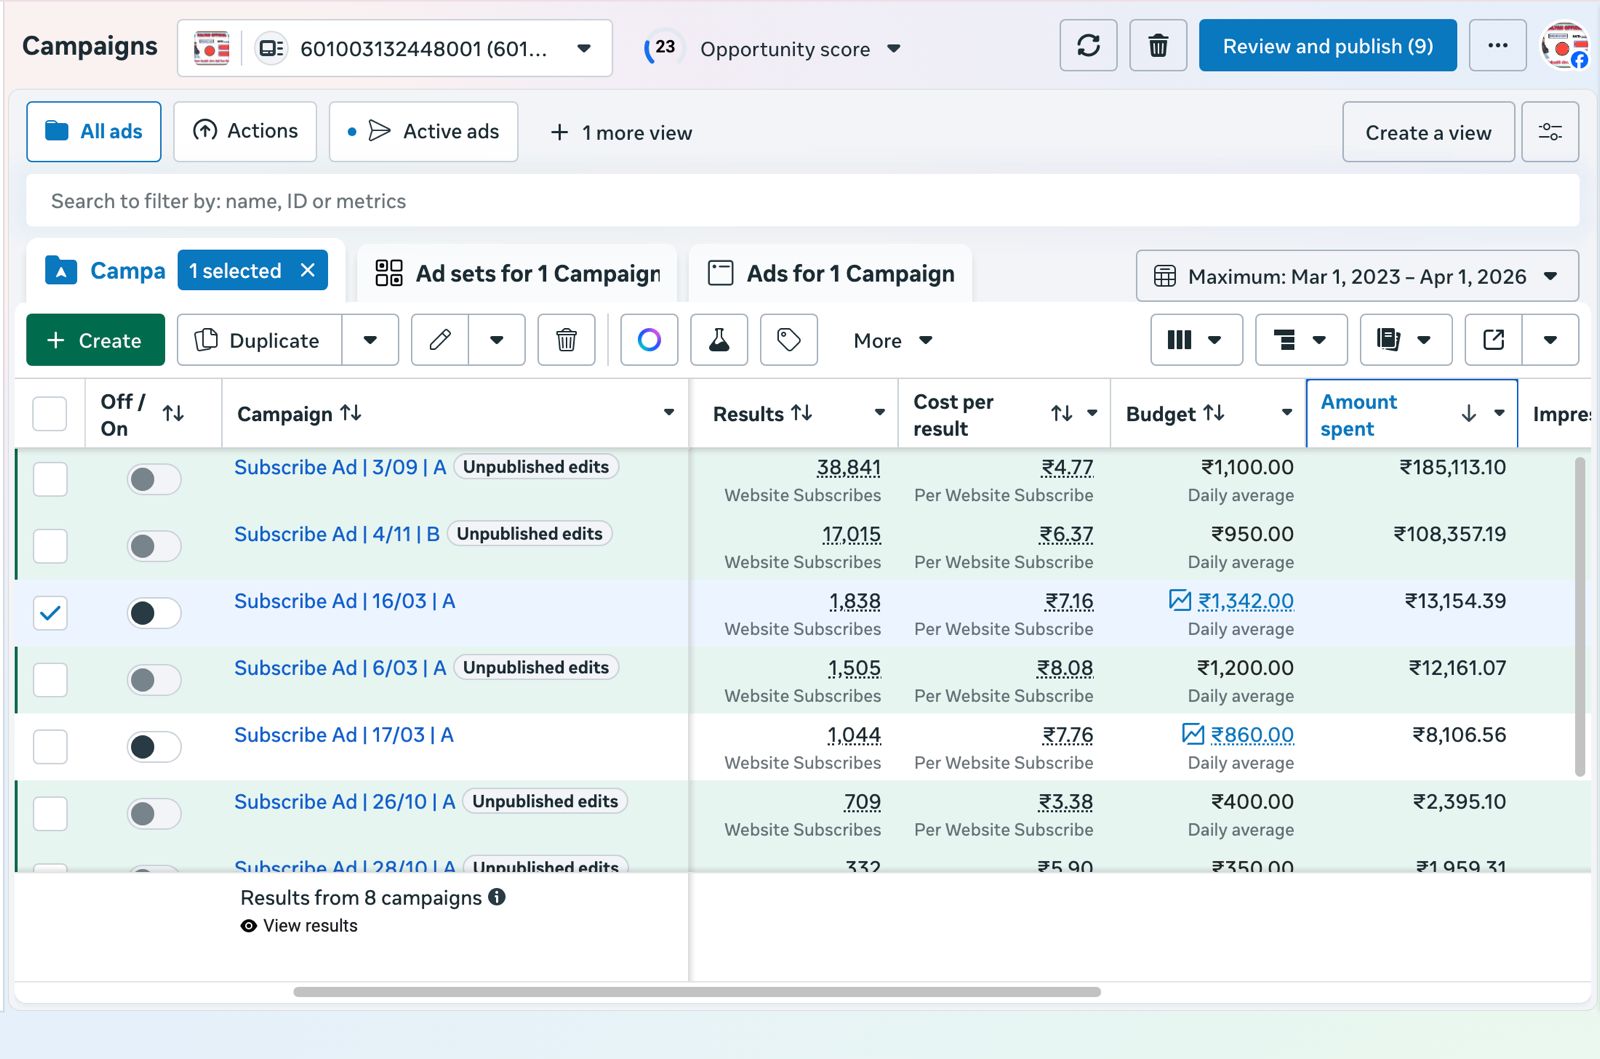This screenshot has width=1600, height=1059.
Task: Open the columns layout icon dropdown
Action: (x=1197, y=340)
